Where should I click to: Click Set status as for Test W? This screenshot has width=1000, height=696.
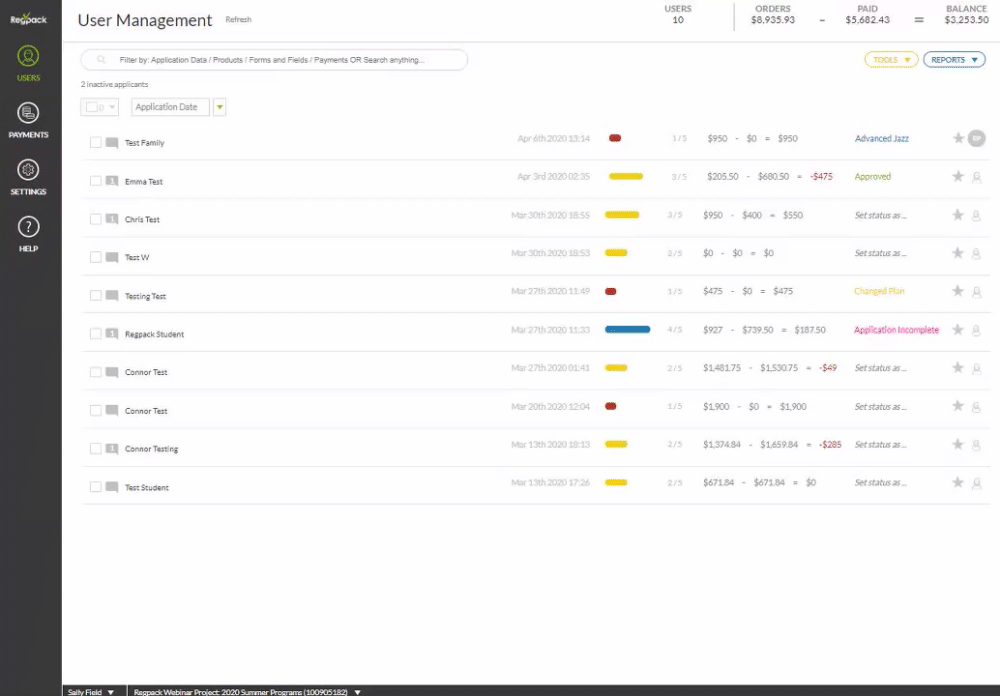tap(880, 254)
